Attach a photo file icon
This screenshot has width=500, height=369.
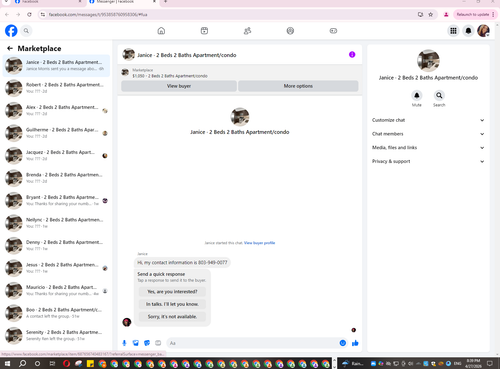pos(136,343)
